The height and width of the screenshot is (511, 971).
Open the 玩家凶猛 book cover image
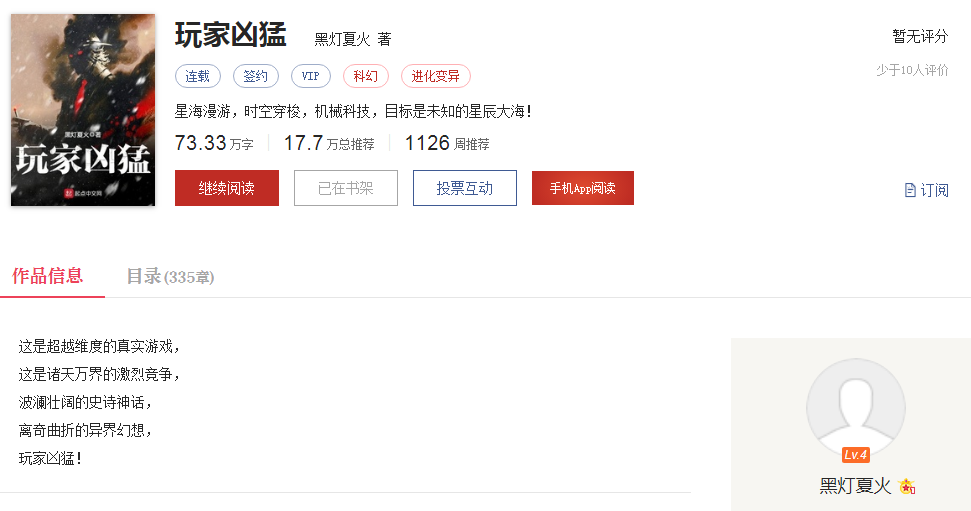(x=83, y=110)
